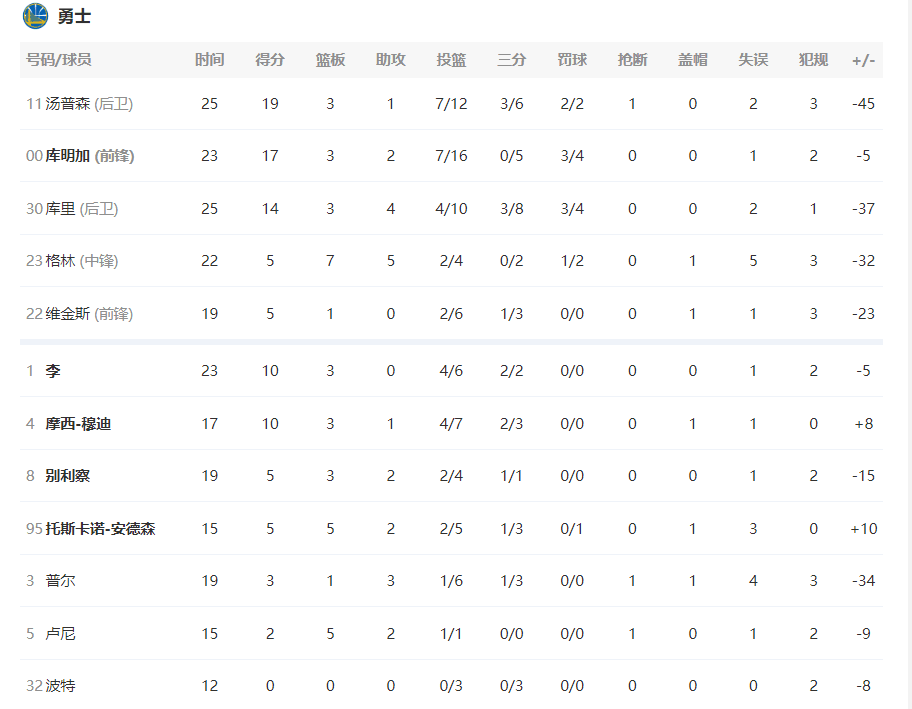This screenshot has height=709, width=912.
Task: Open 别利察 player page
Action: (67, 476)
